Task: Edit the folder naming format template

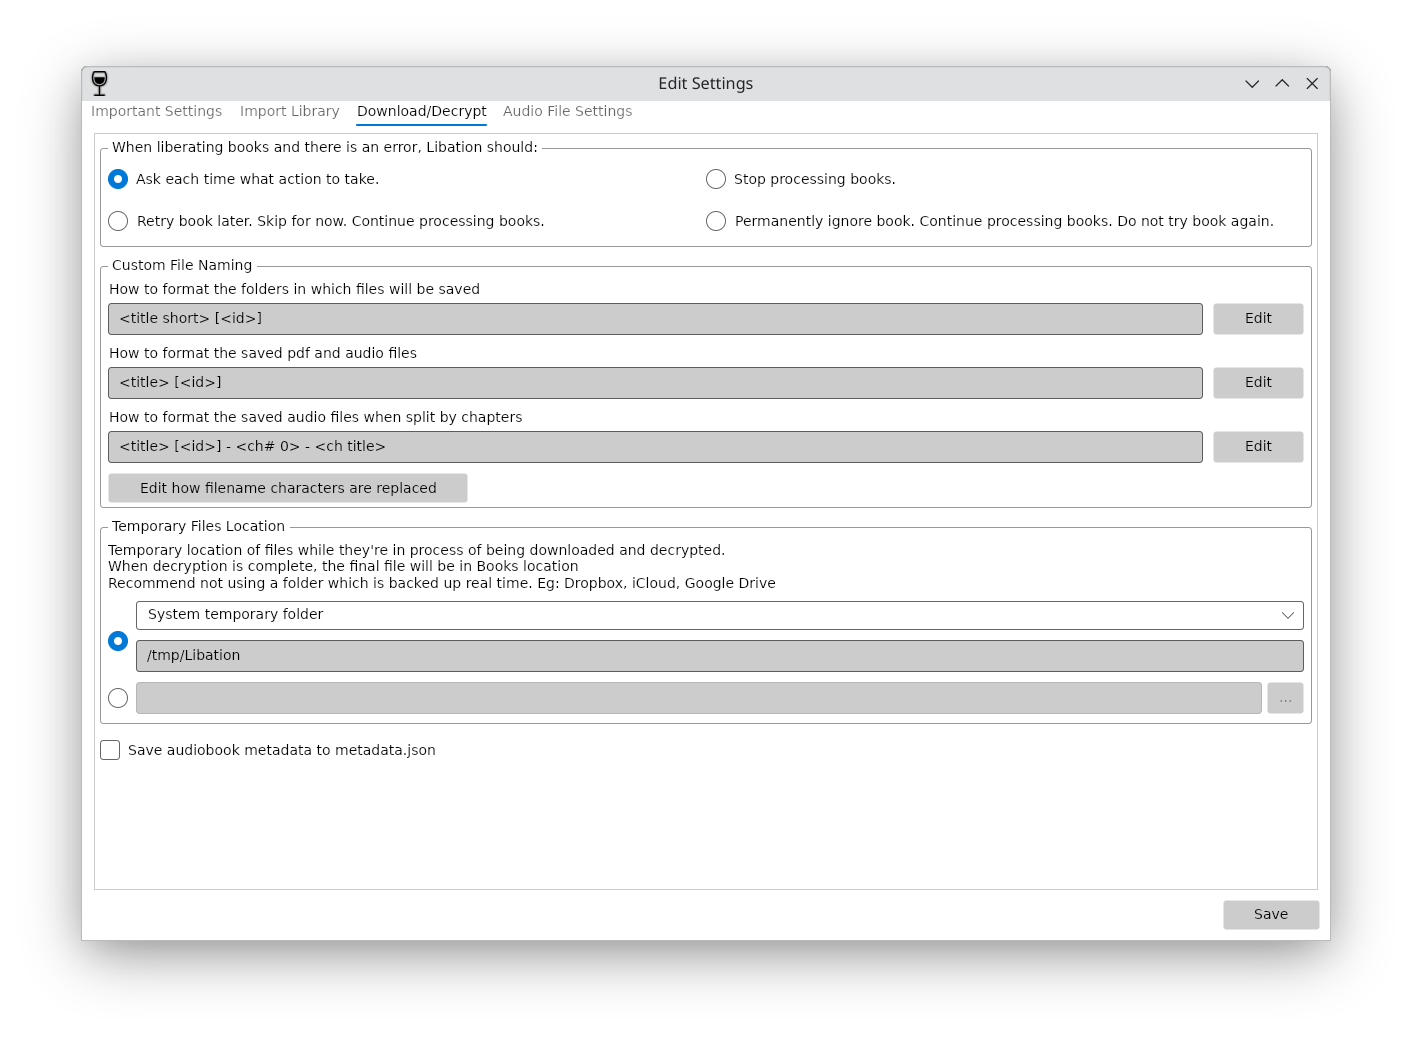Action: (x=1257, y=318)
